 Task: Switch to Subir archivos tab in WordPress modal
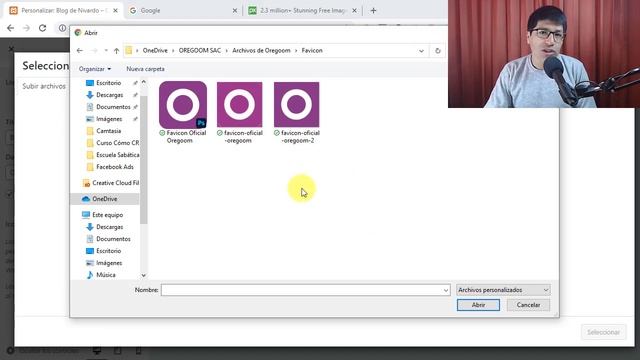(44, 86)
